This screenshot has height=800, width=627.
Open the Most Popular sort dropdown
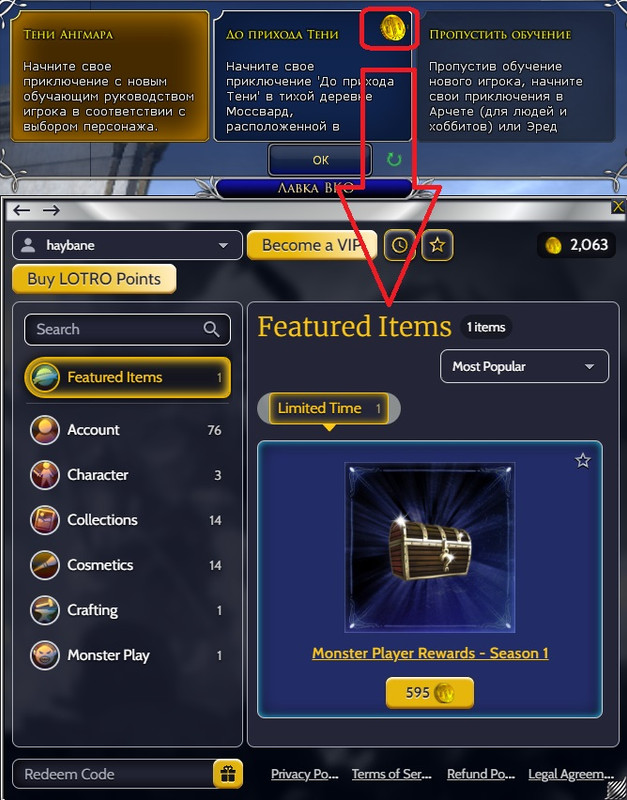point(524,366)
